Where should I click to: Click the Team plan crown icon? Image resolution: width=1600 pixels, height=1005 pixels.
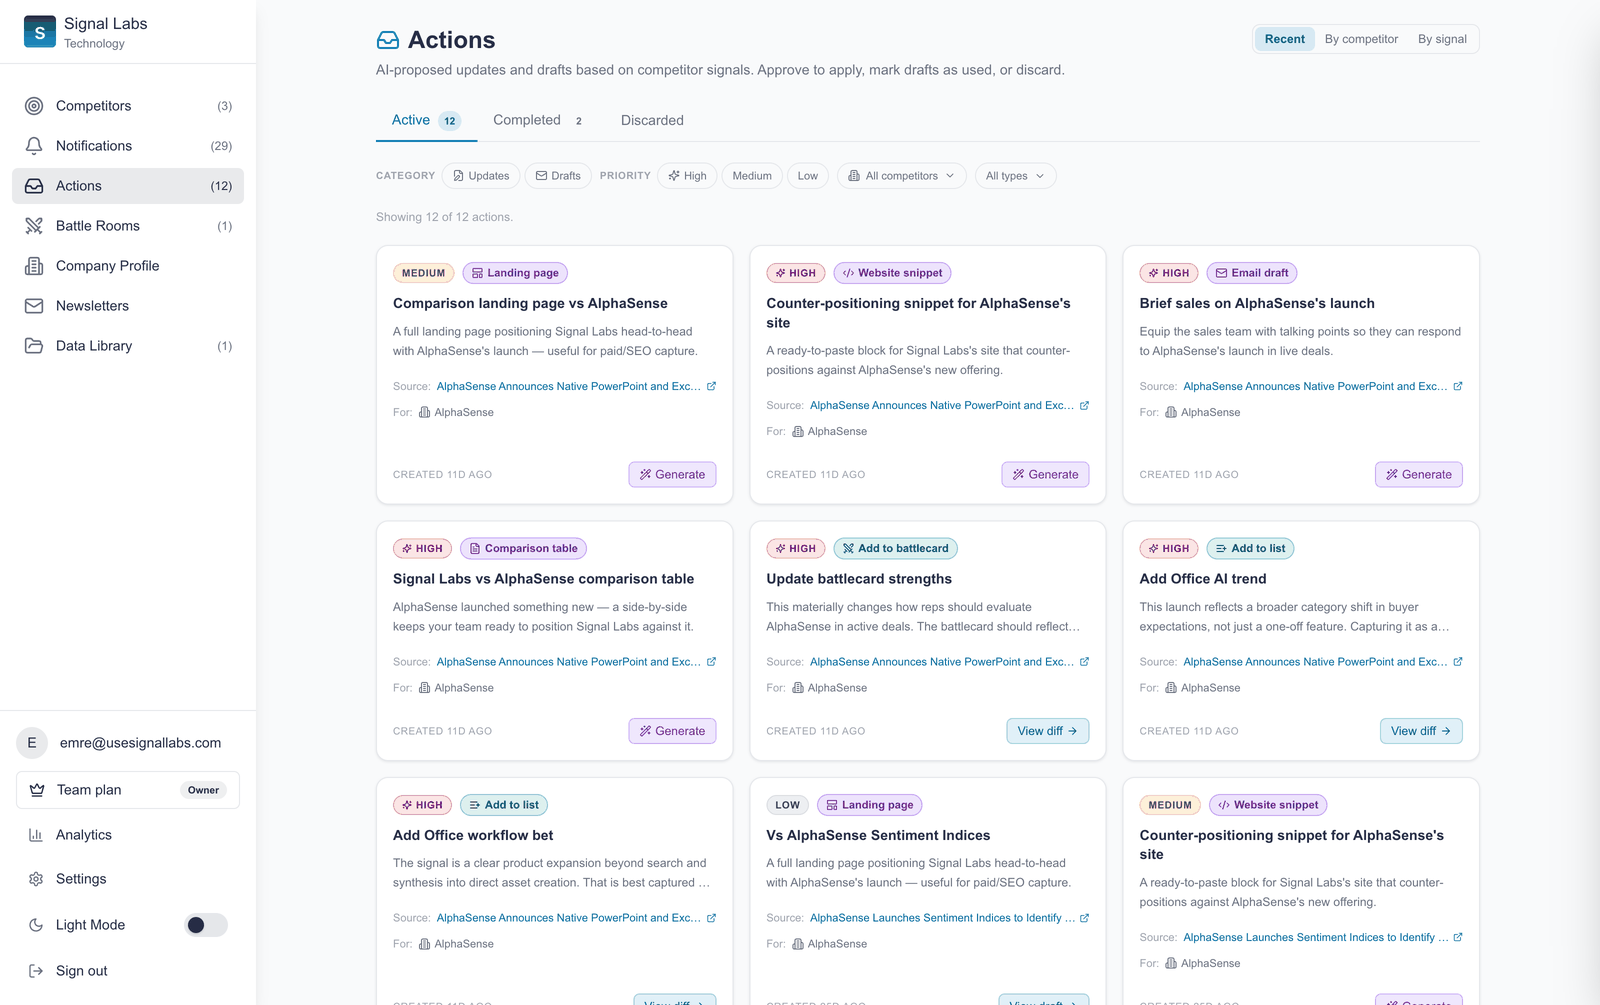coord(37,790)
